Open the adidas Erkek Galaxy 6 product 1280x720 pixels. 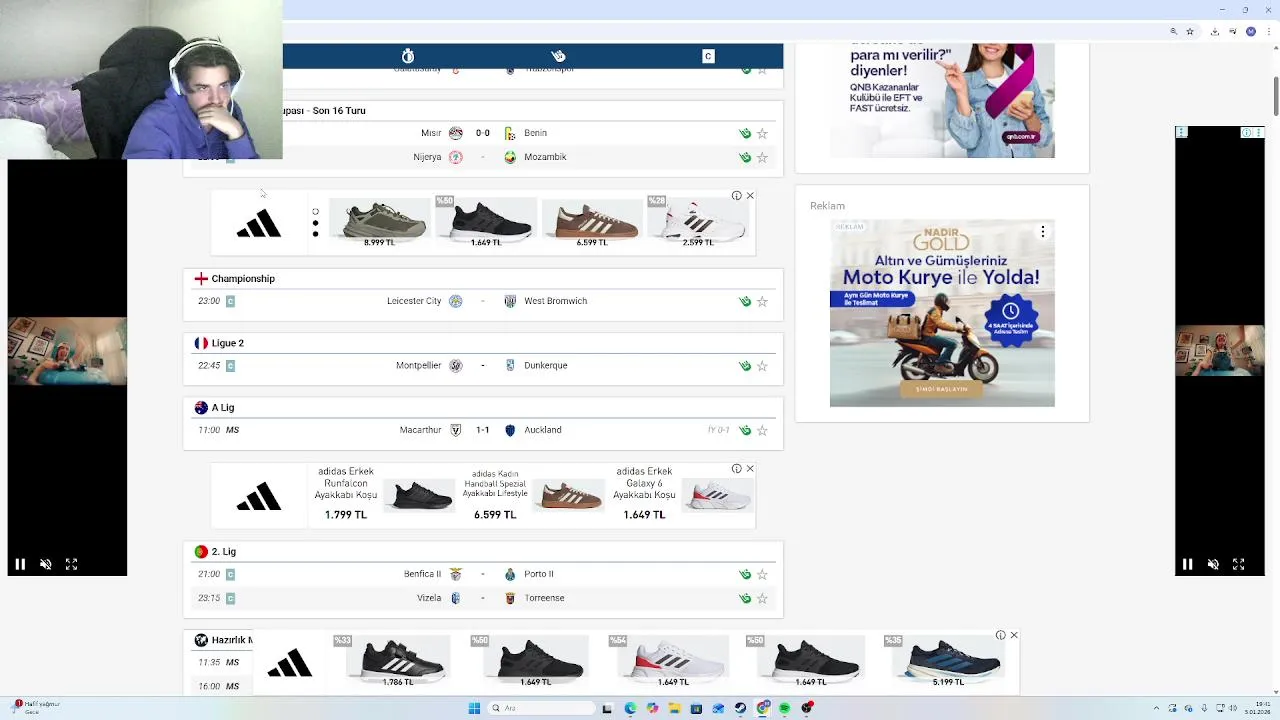pos(684,494)
